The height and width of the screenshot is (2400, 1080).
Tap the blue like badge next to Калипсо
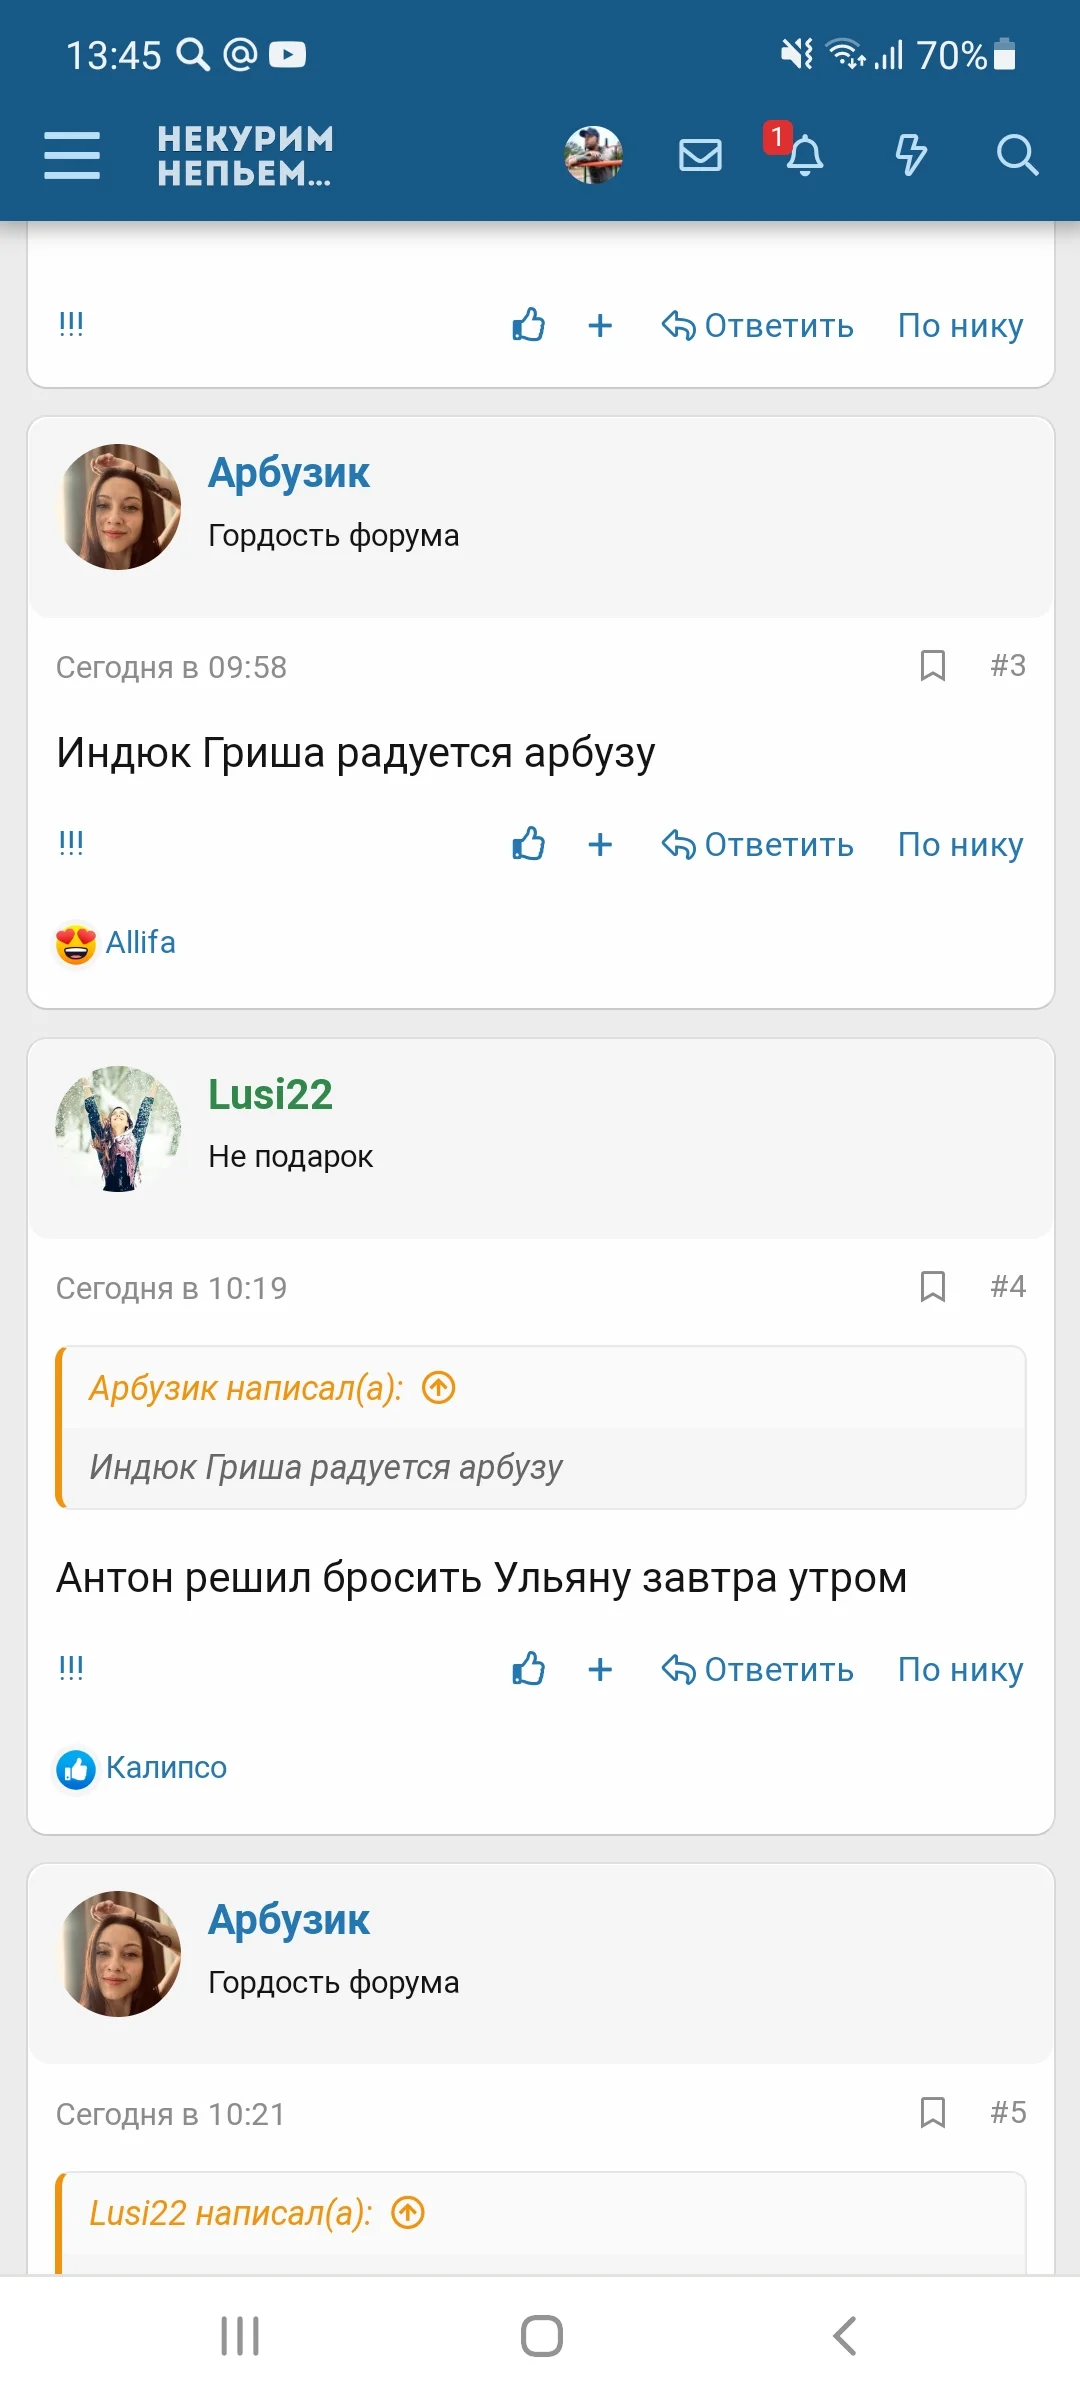click(75, 1767)
